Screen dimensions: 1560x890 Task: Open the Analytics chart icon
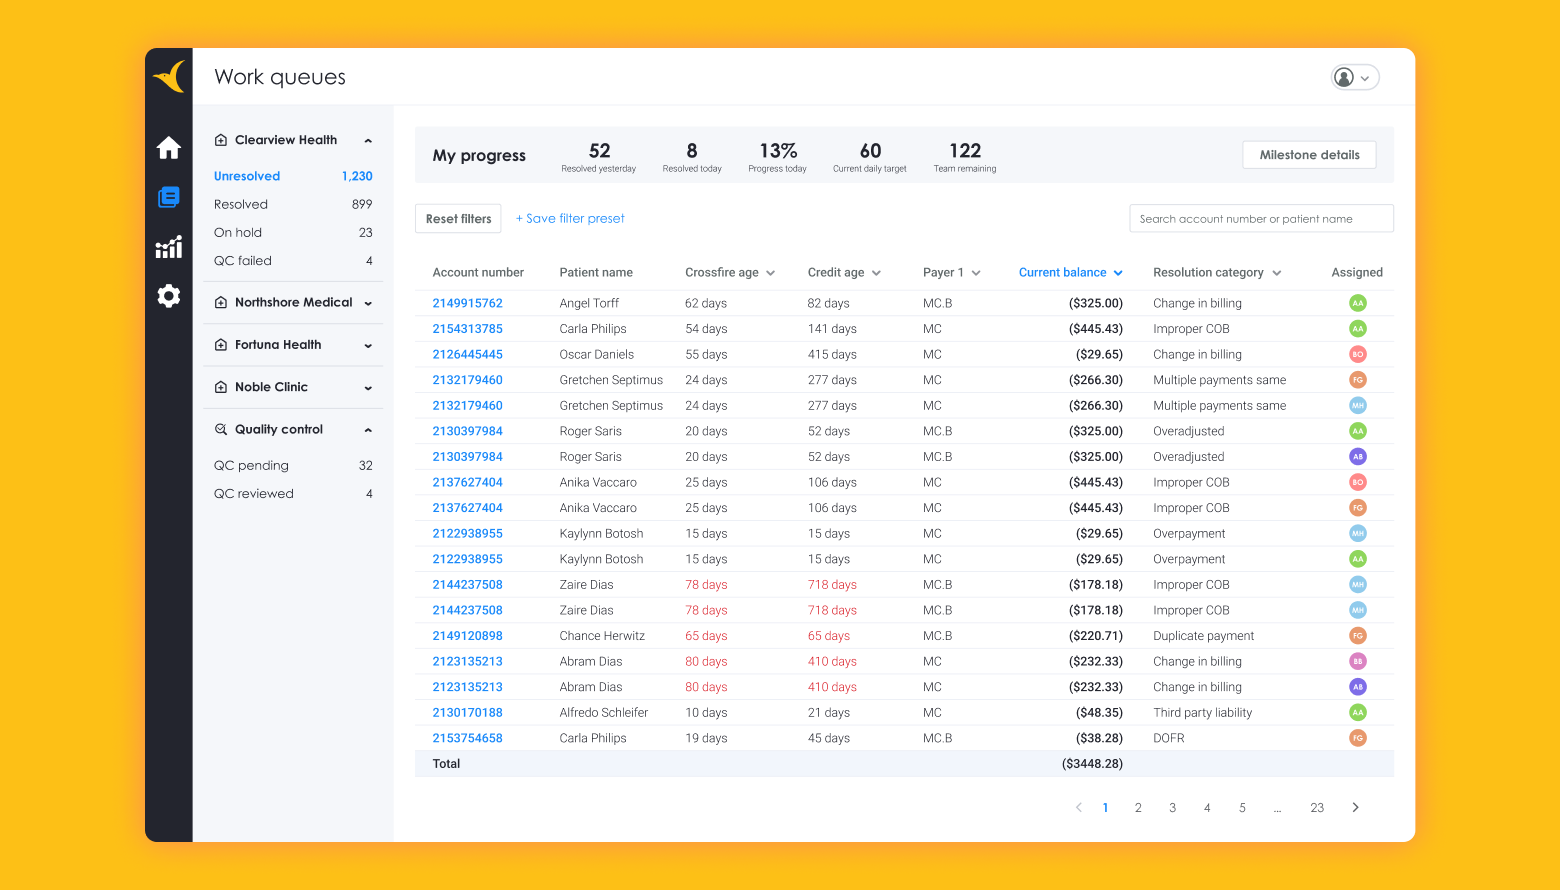coord(168,247)
